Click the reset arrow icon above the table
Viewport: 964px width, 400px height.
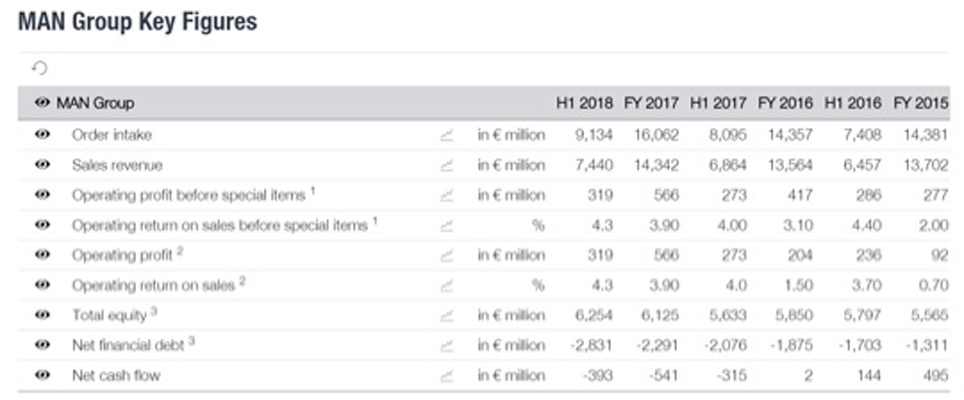[39, 68]
